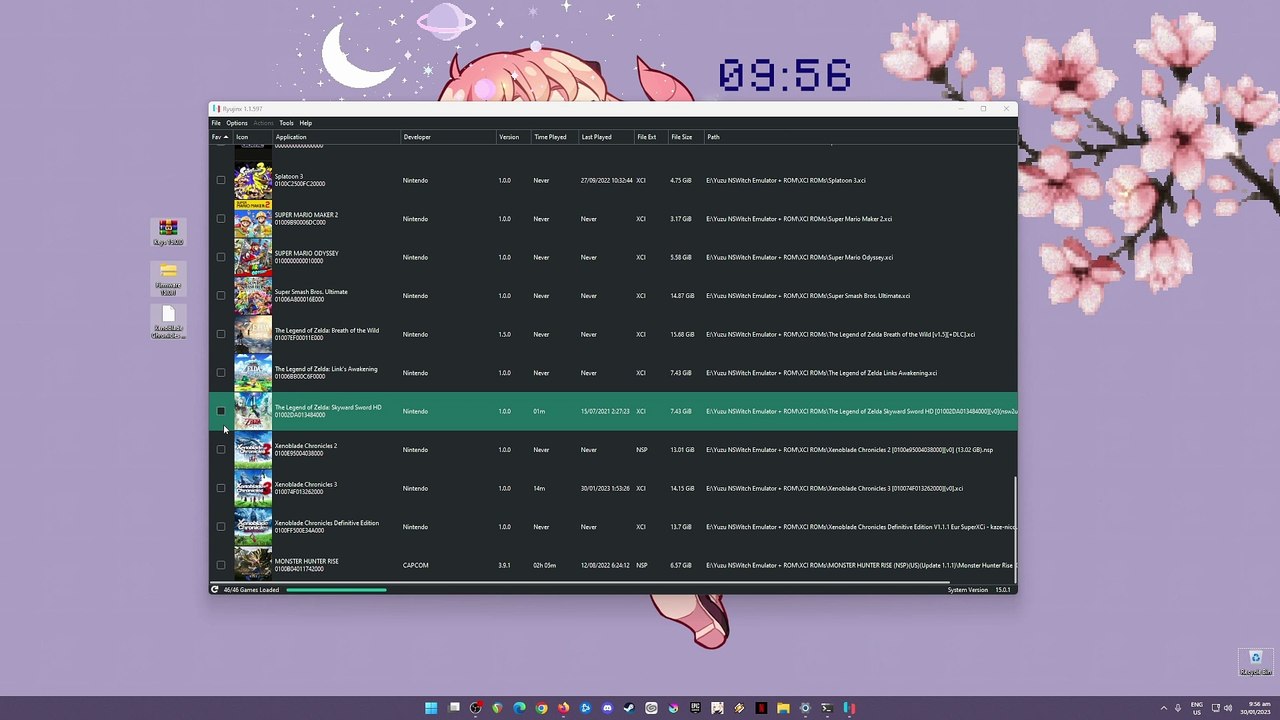This screenshot has height=720, width=1280.
Task: Click the 'NSP' extension of Xenoblade Chronicles 2
Action: click(x=642, y=450)
